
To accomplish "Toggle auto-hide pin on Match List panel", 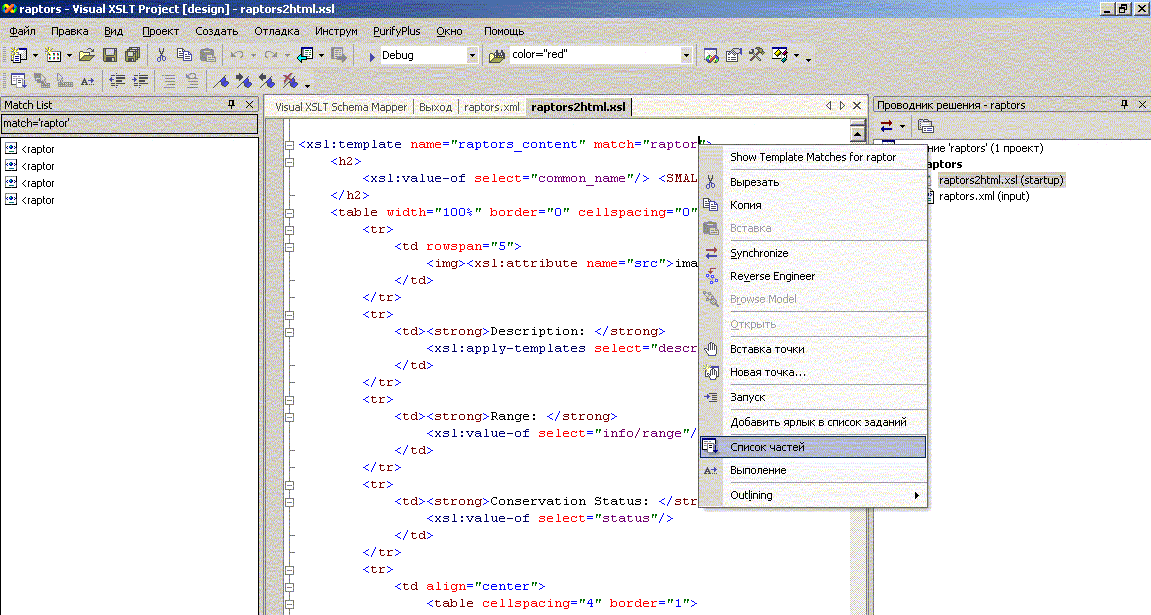I will point(232,104).
